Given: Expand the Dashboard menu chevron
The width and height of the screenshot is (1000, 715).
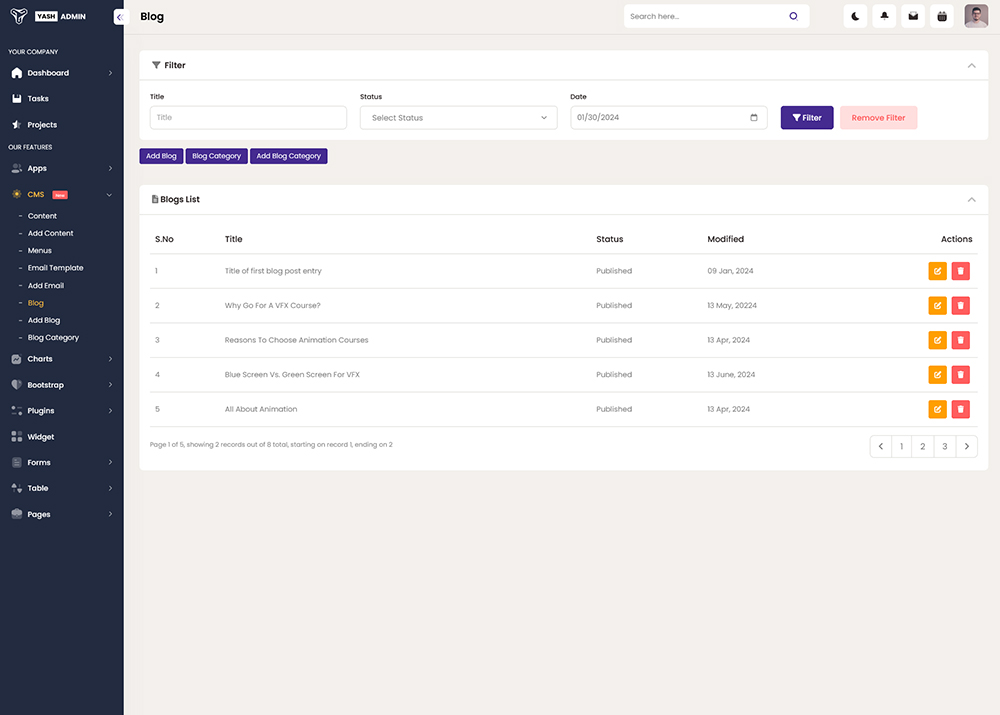Looking at the screenshot, I should pos(110,73).
